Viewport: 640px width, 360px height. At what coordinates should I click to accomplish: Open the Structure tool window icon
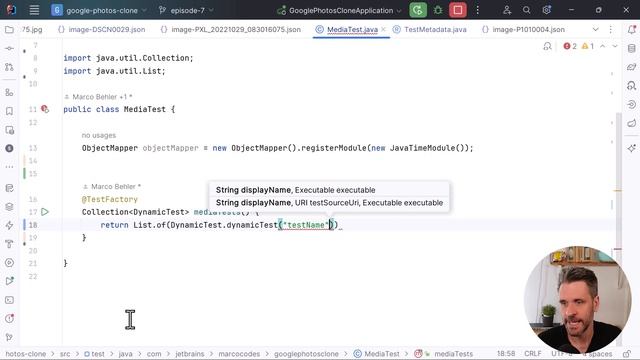click(9, 93)
